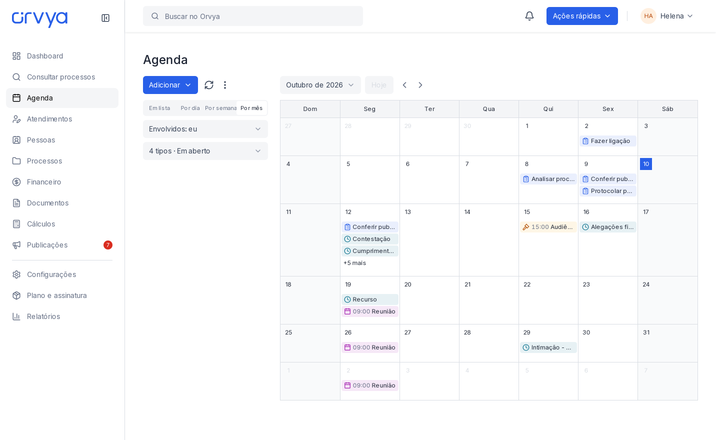
Task: Open the Protocolar p... task on day 9
Action: tap(608, 191)
